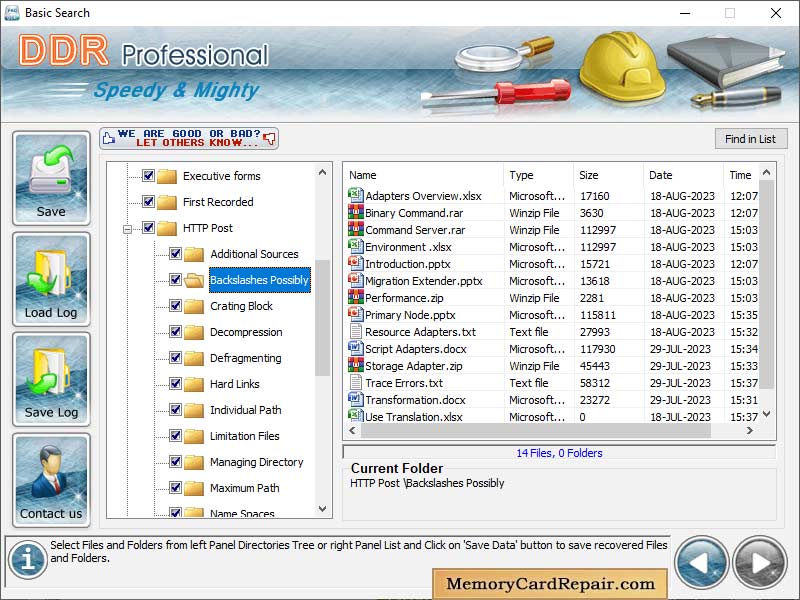The height and width of the screenshot is (600, 800).
Task: Click the Save drive icon button
Action: (51, 178)
